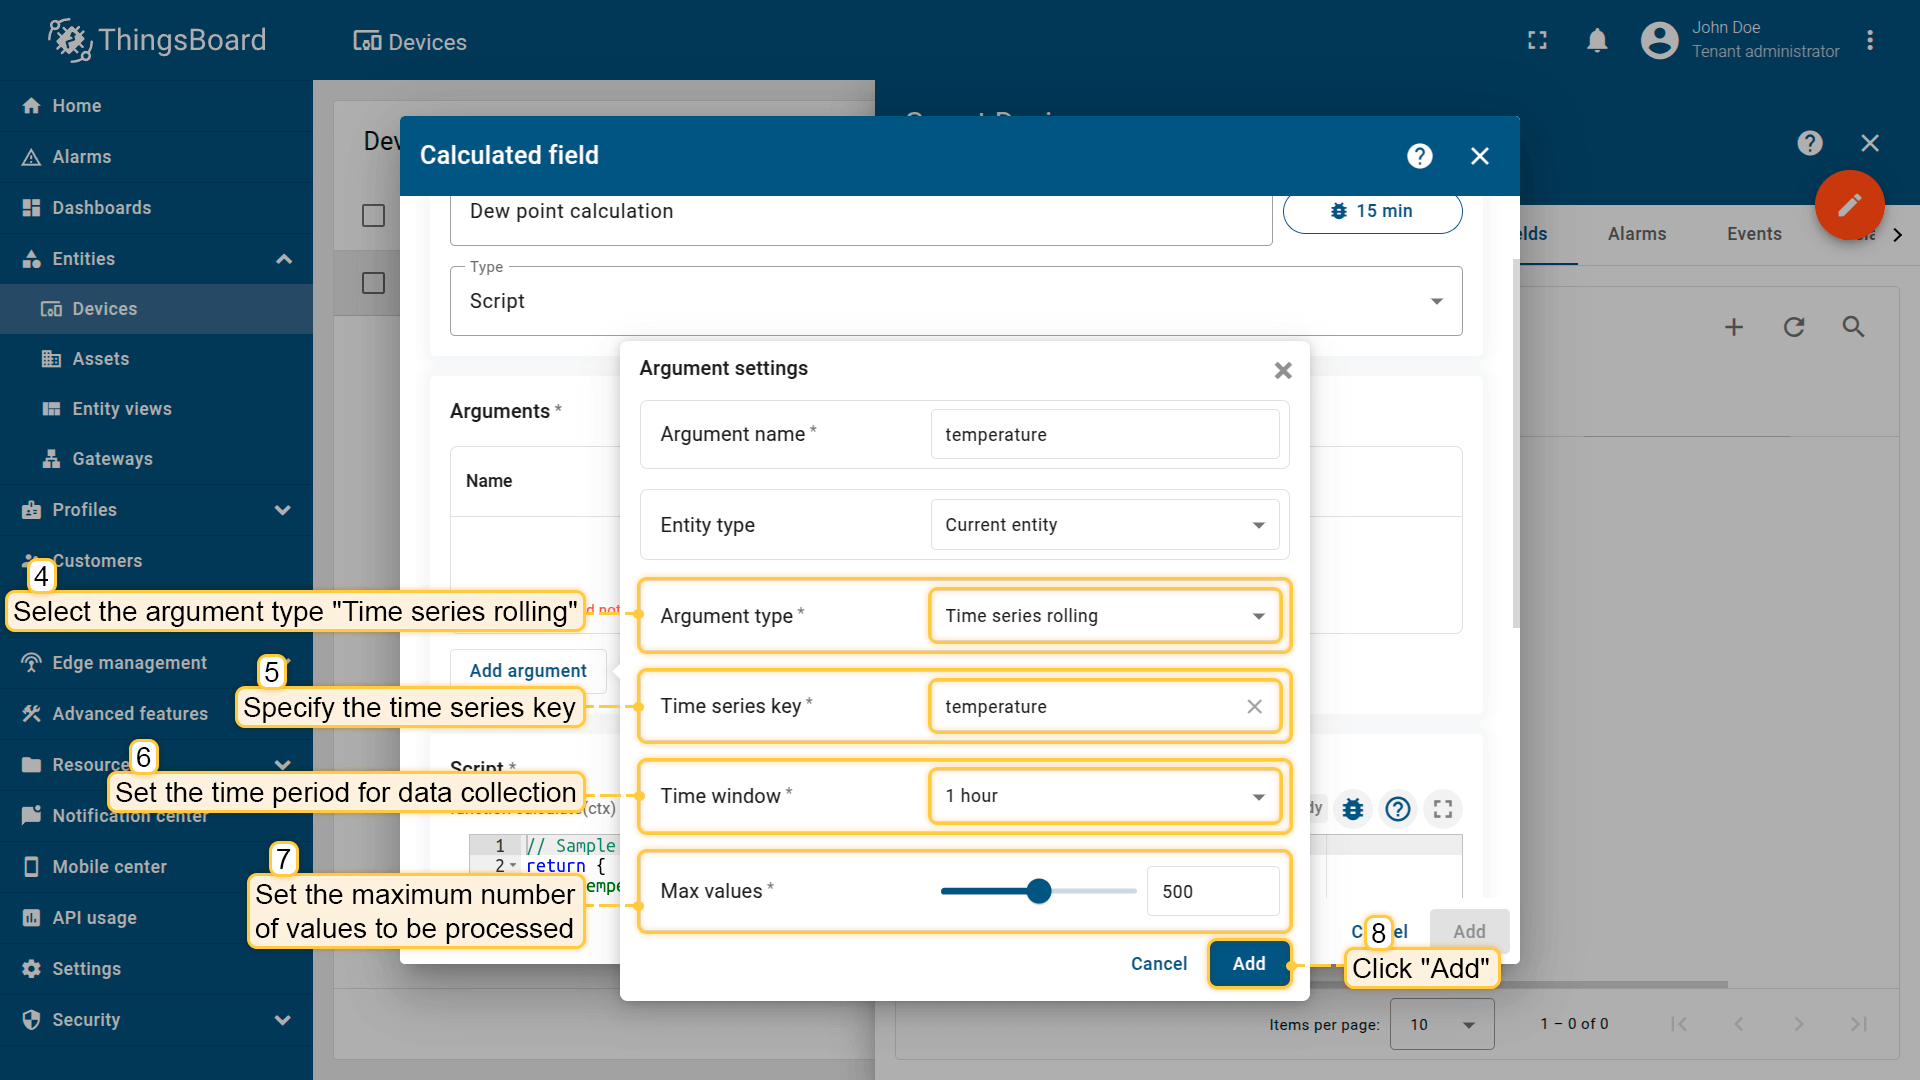Click refresh icon in calculated fields
This screenshot has width=1920, height=1080.
tap(1794, 327)
